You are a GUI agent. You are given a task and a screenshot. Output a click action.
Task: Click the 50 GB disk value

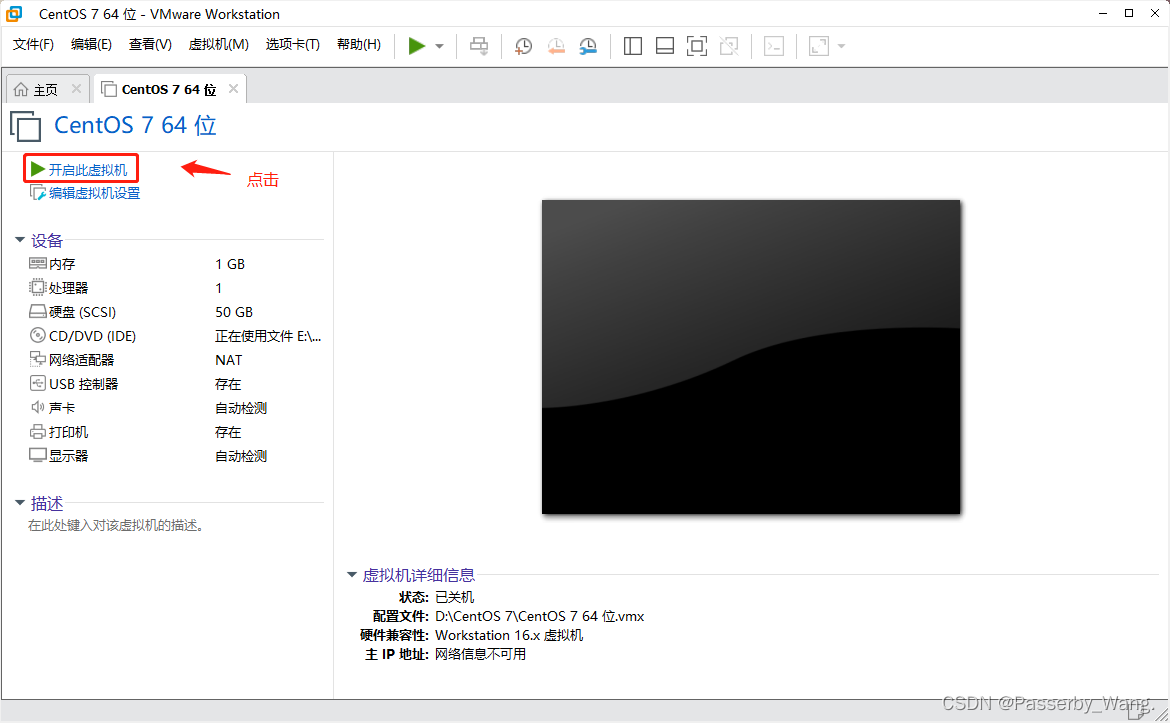coord(234,312)
